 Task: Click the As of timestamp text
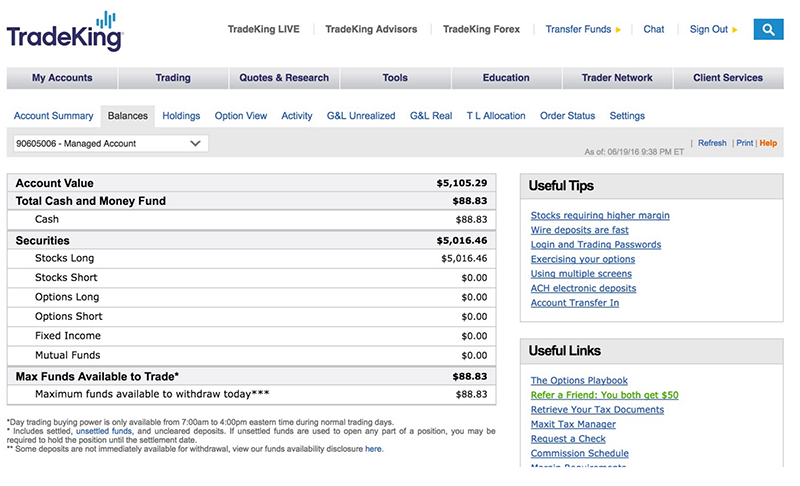[x=634, y=151]
